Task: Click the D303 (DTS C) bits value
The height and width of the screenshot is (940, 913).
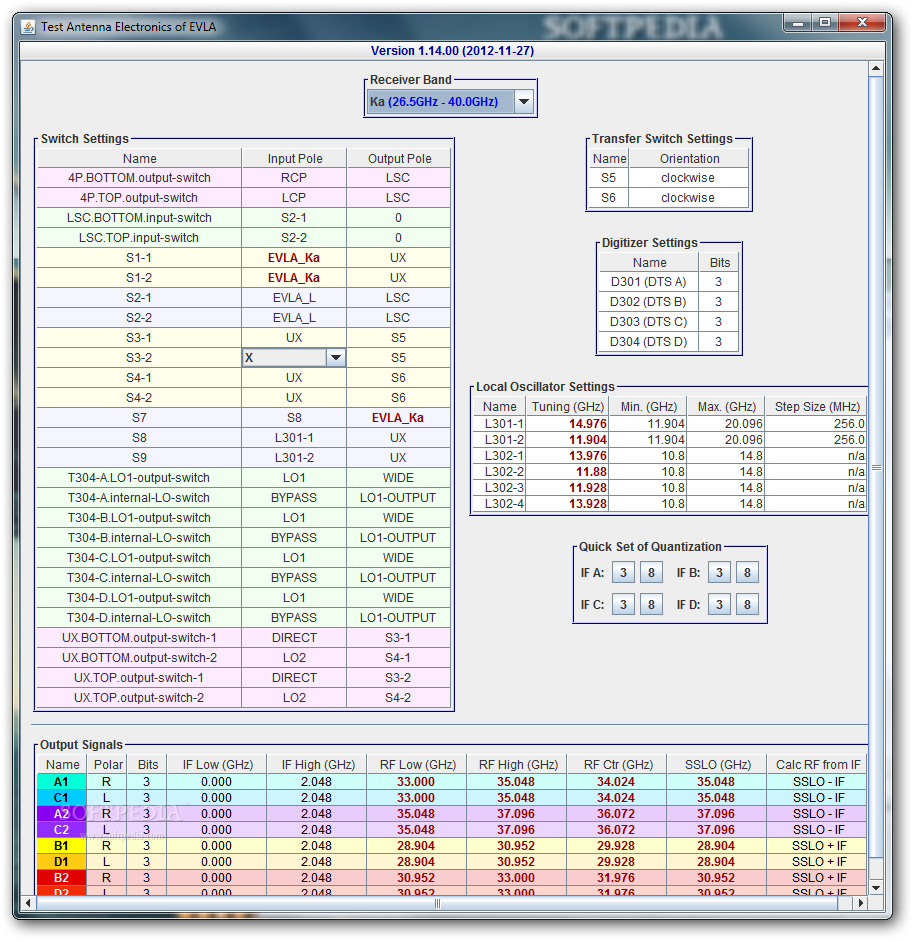Action: (718, 322)
